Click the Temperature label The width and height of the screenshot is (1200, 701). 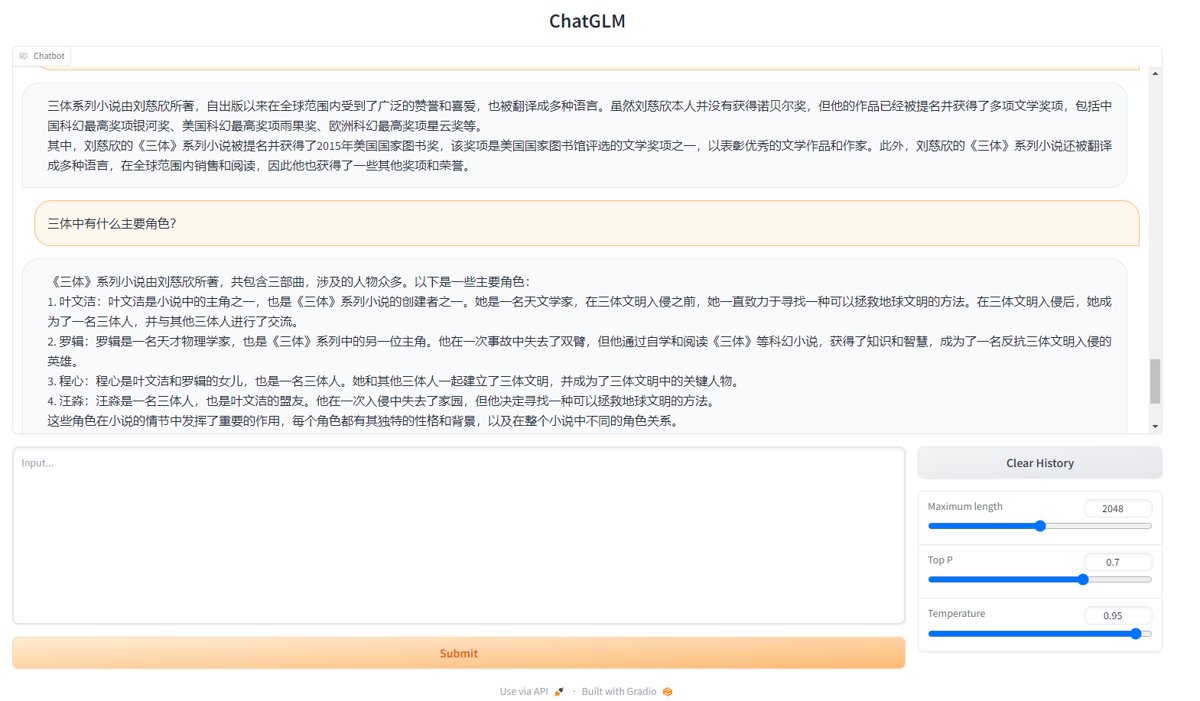pyautogui.click(x=956, y=614)
